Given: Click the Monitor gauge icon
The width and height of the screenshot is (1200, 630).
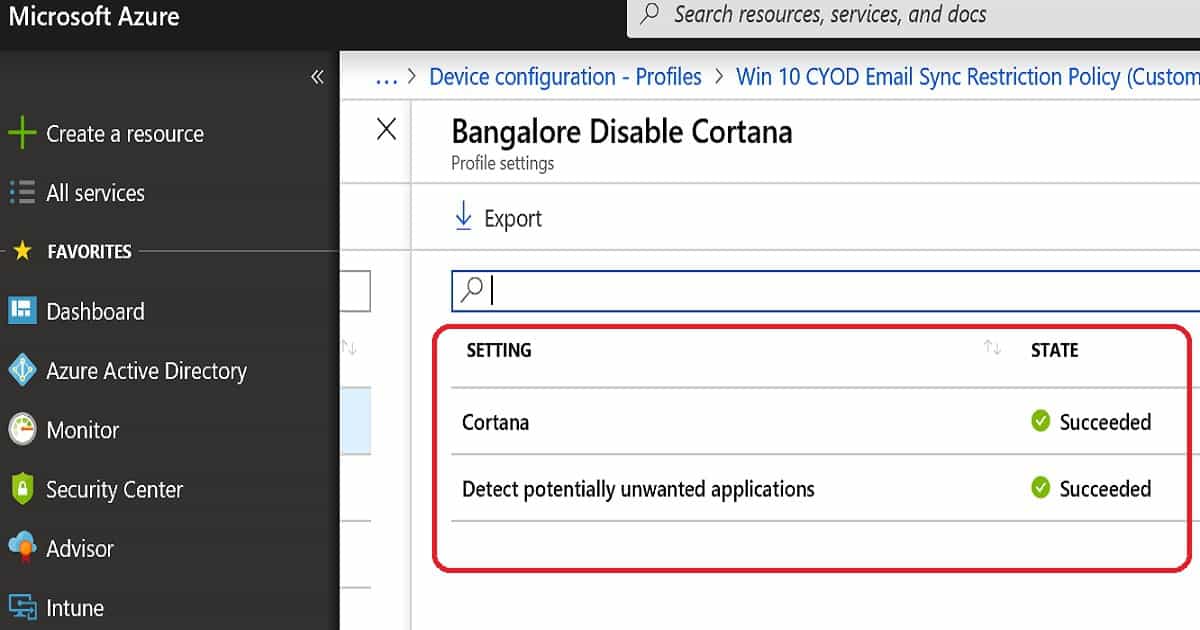Looking at the screenshot, I should 21,430.
